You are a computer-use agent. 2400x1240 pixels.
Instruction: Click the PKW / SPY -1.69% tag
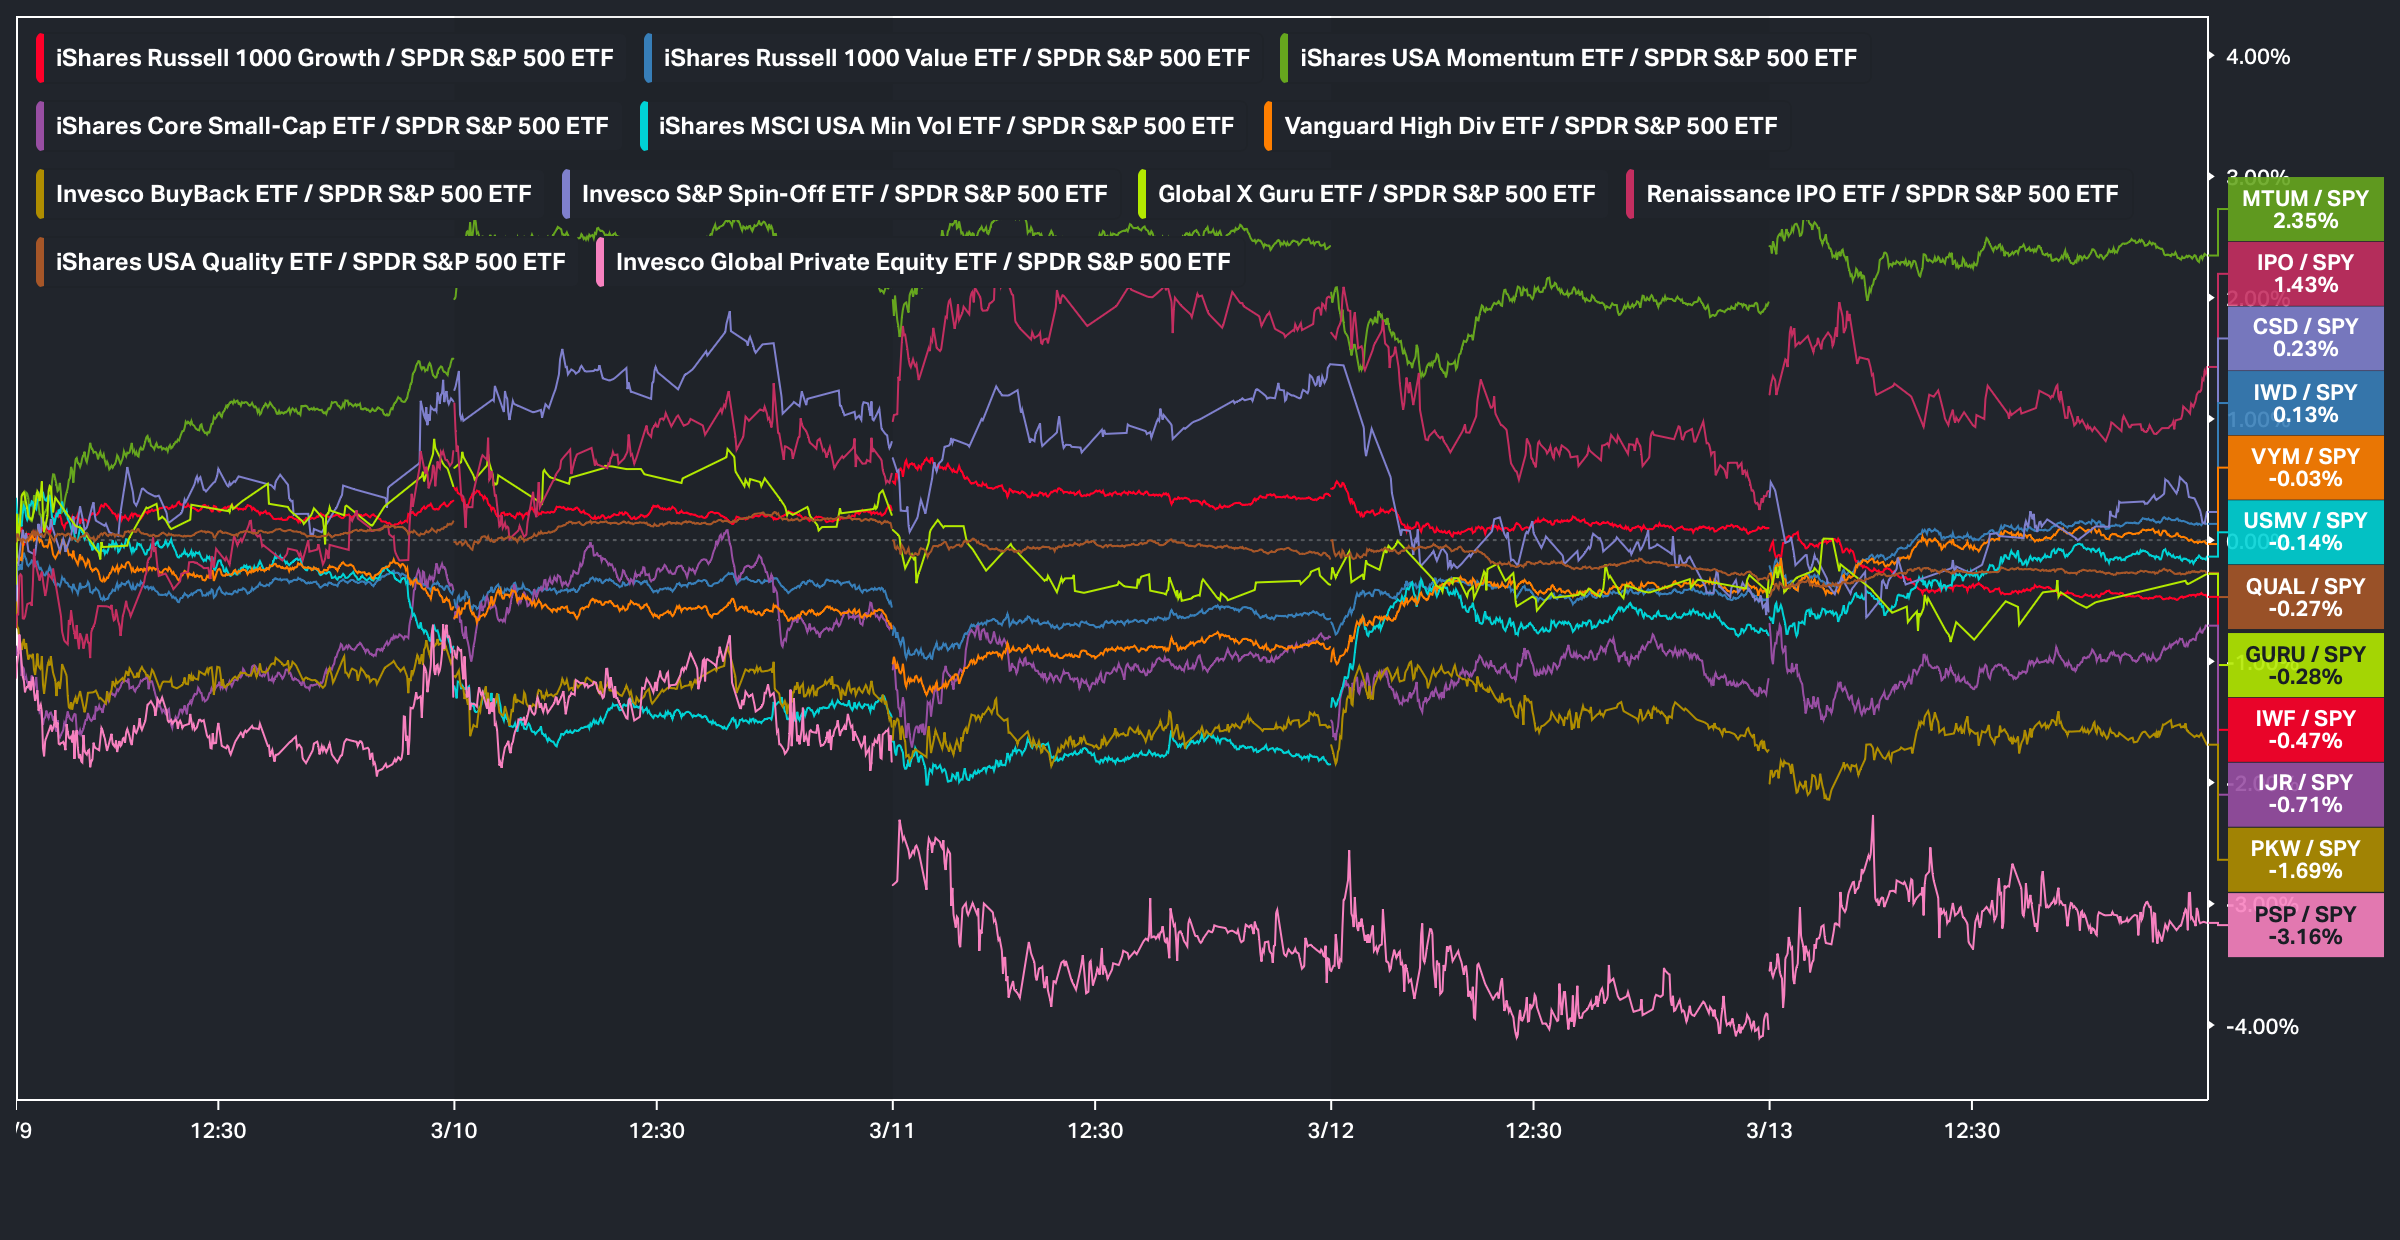[2305, 860]
